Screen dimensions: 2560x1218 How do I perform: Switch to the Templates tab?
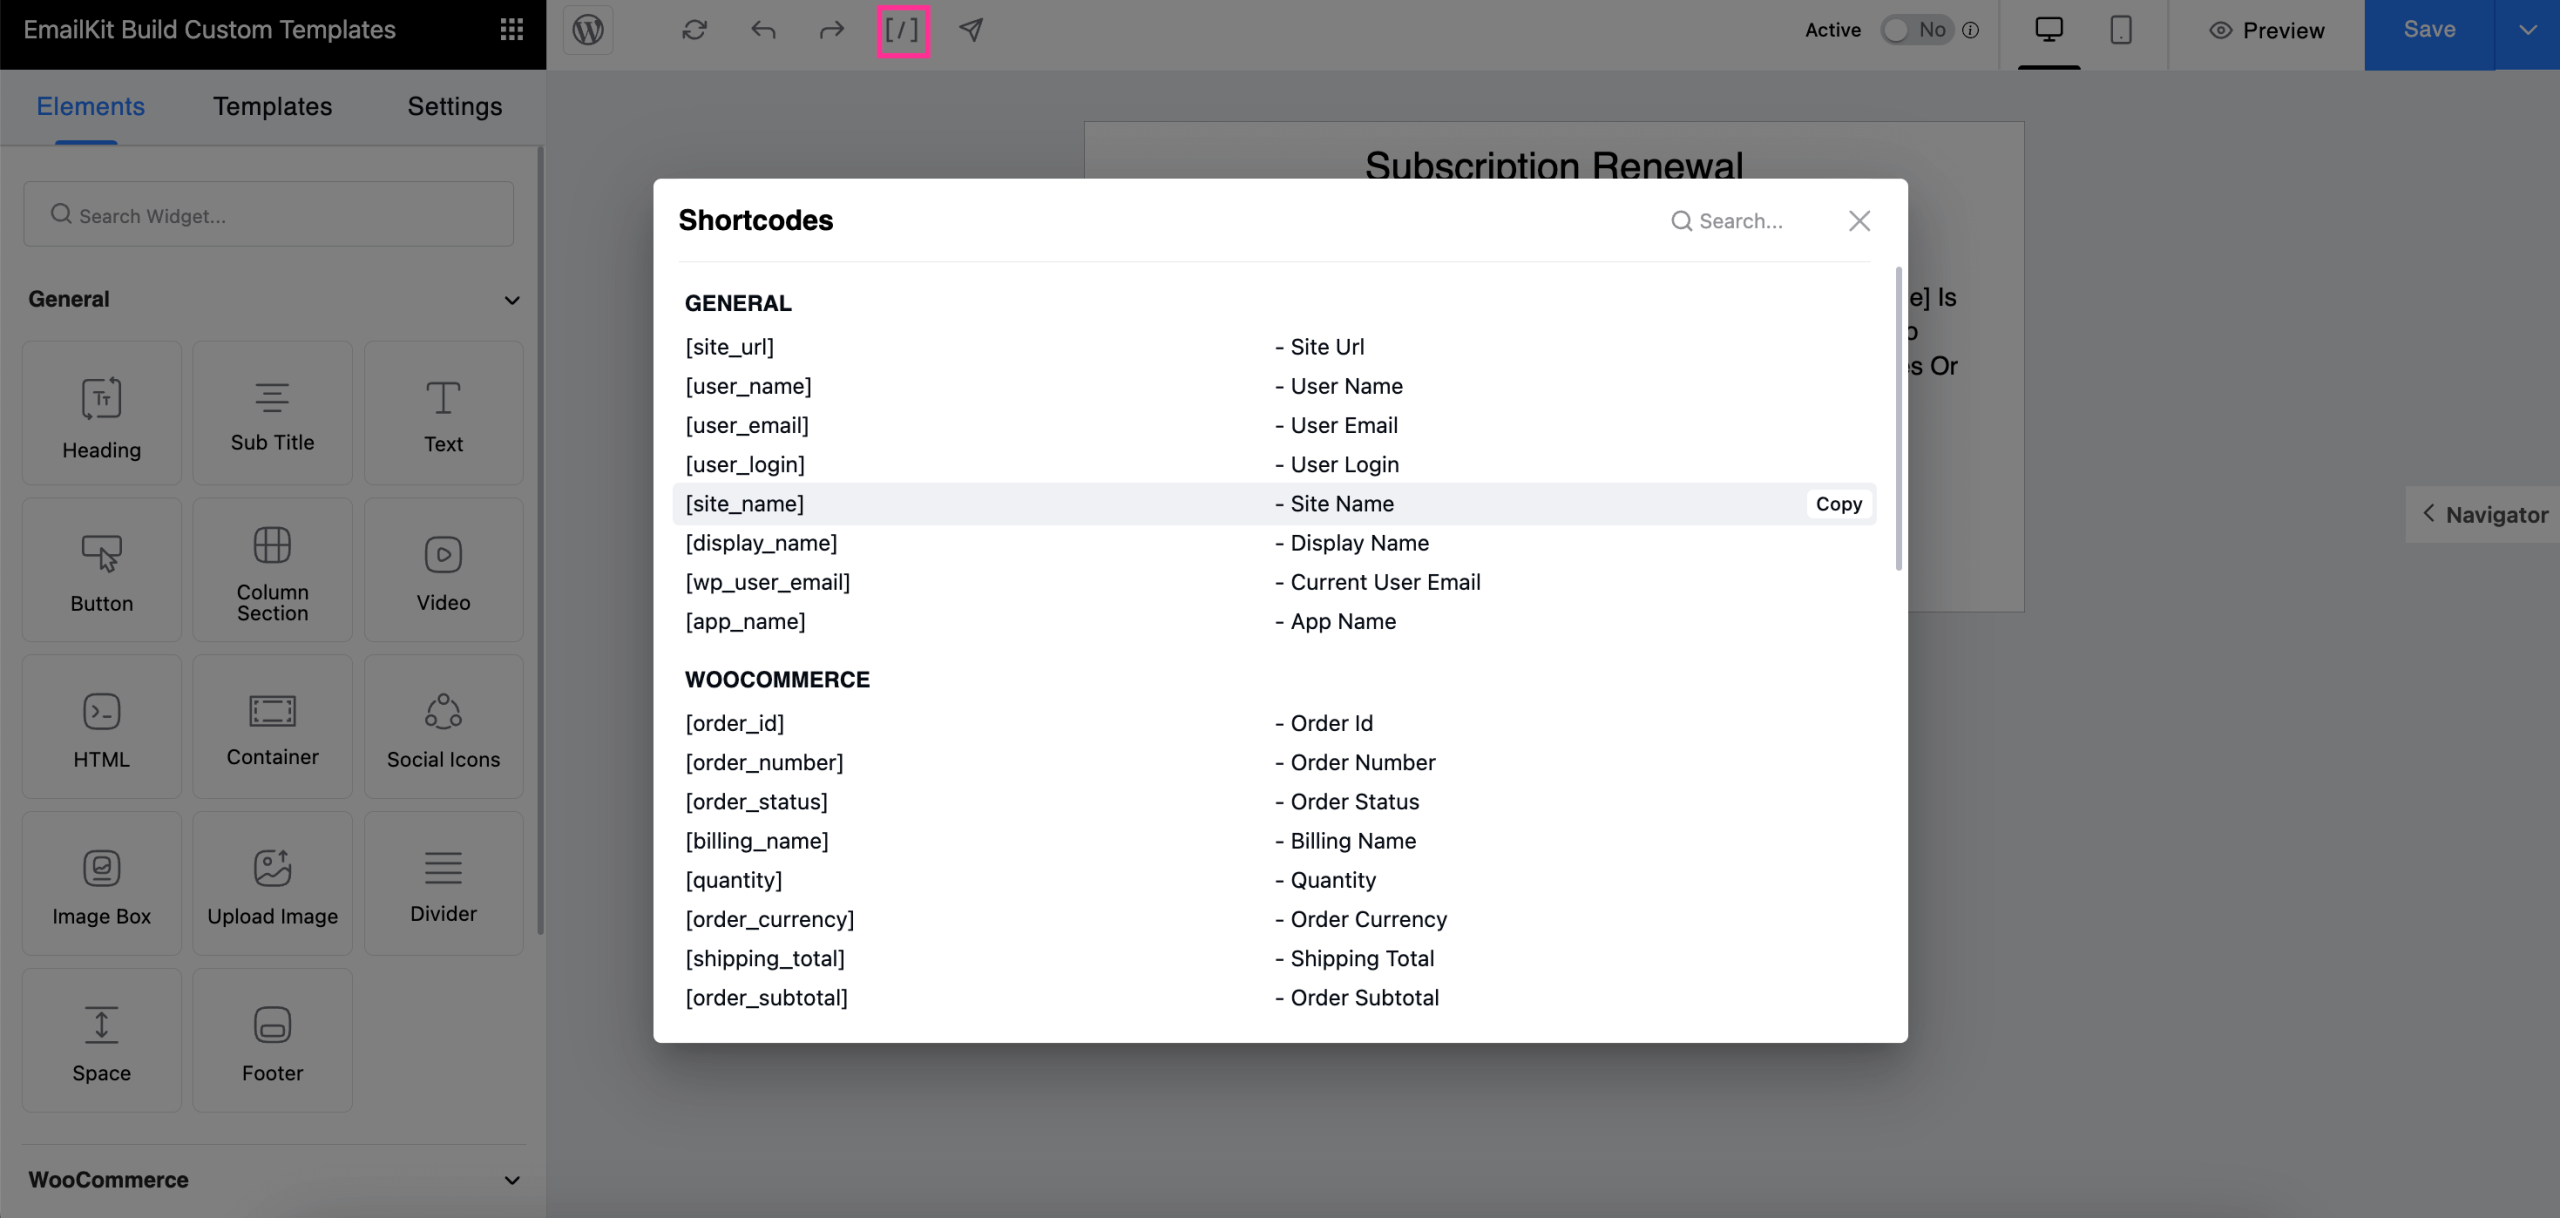tap(272, 107)
